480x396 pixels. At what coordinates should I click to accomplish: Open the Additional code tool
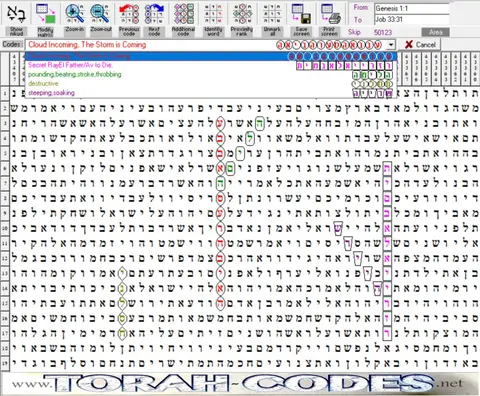[x=183, y=15]
